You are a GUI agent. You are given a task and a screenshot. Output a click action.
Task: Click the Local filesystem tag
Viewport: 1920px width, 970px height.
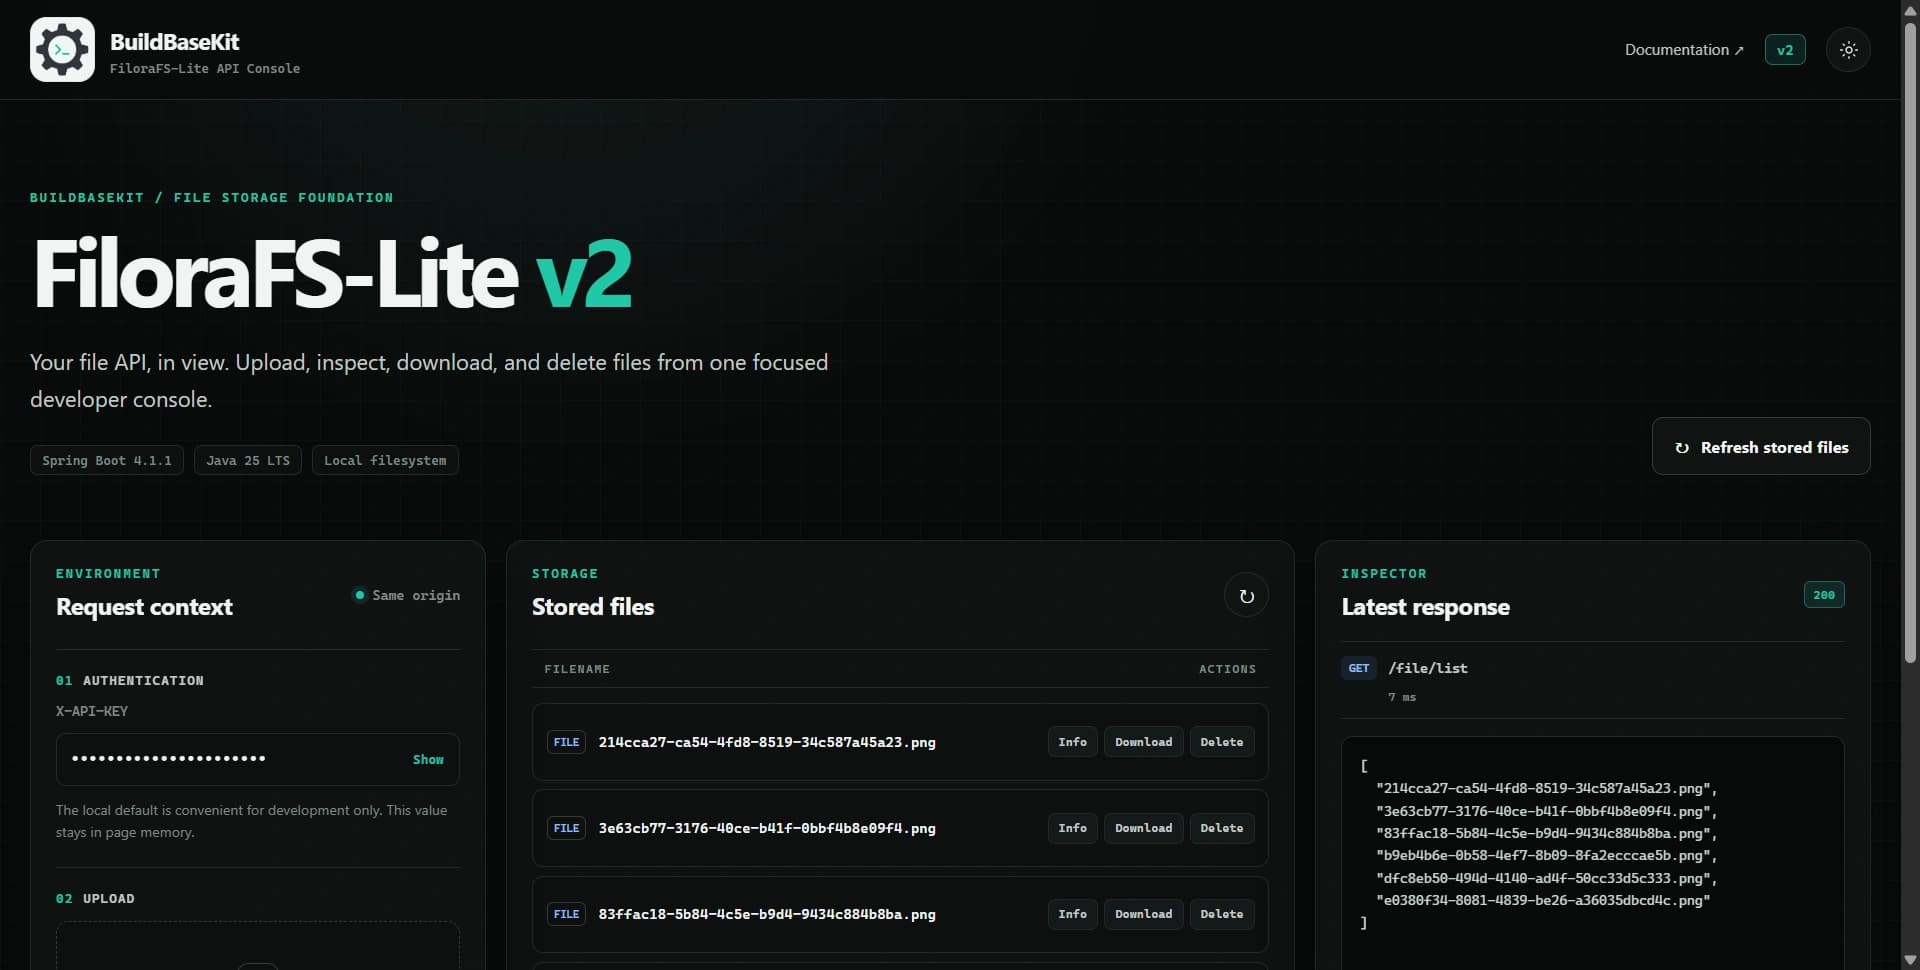click(x=385, y=460)
